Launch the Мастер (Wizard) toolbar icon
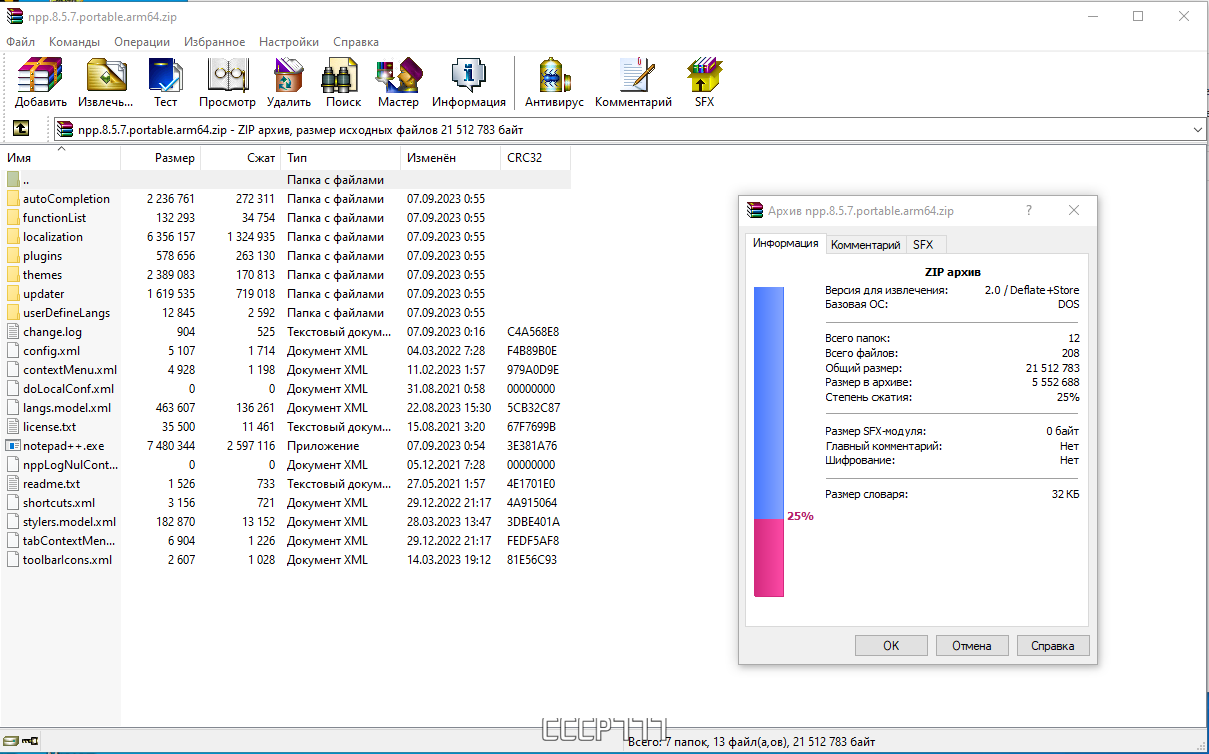Viewport: 1209px width, 754px height. coord(398,83)
